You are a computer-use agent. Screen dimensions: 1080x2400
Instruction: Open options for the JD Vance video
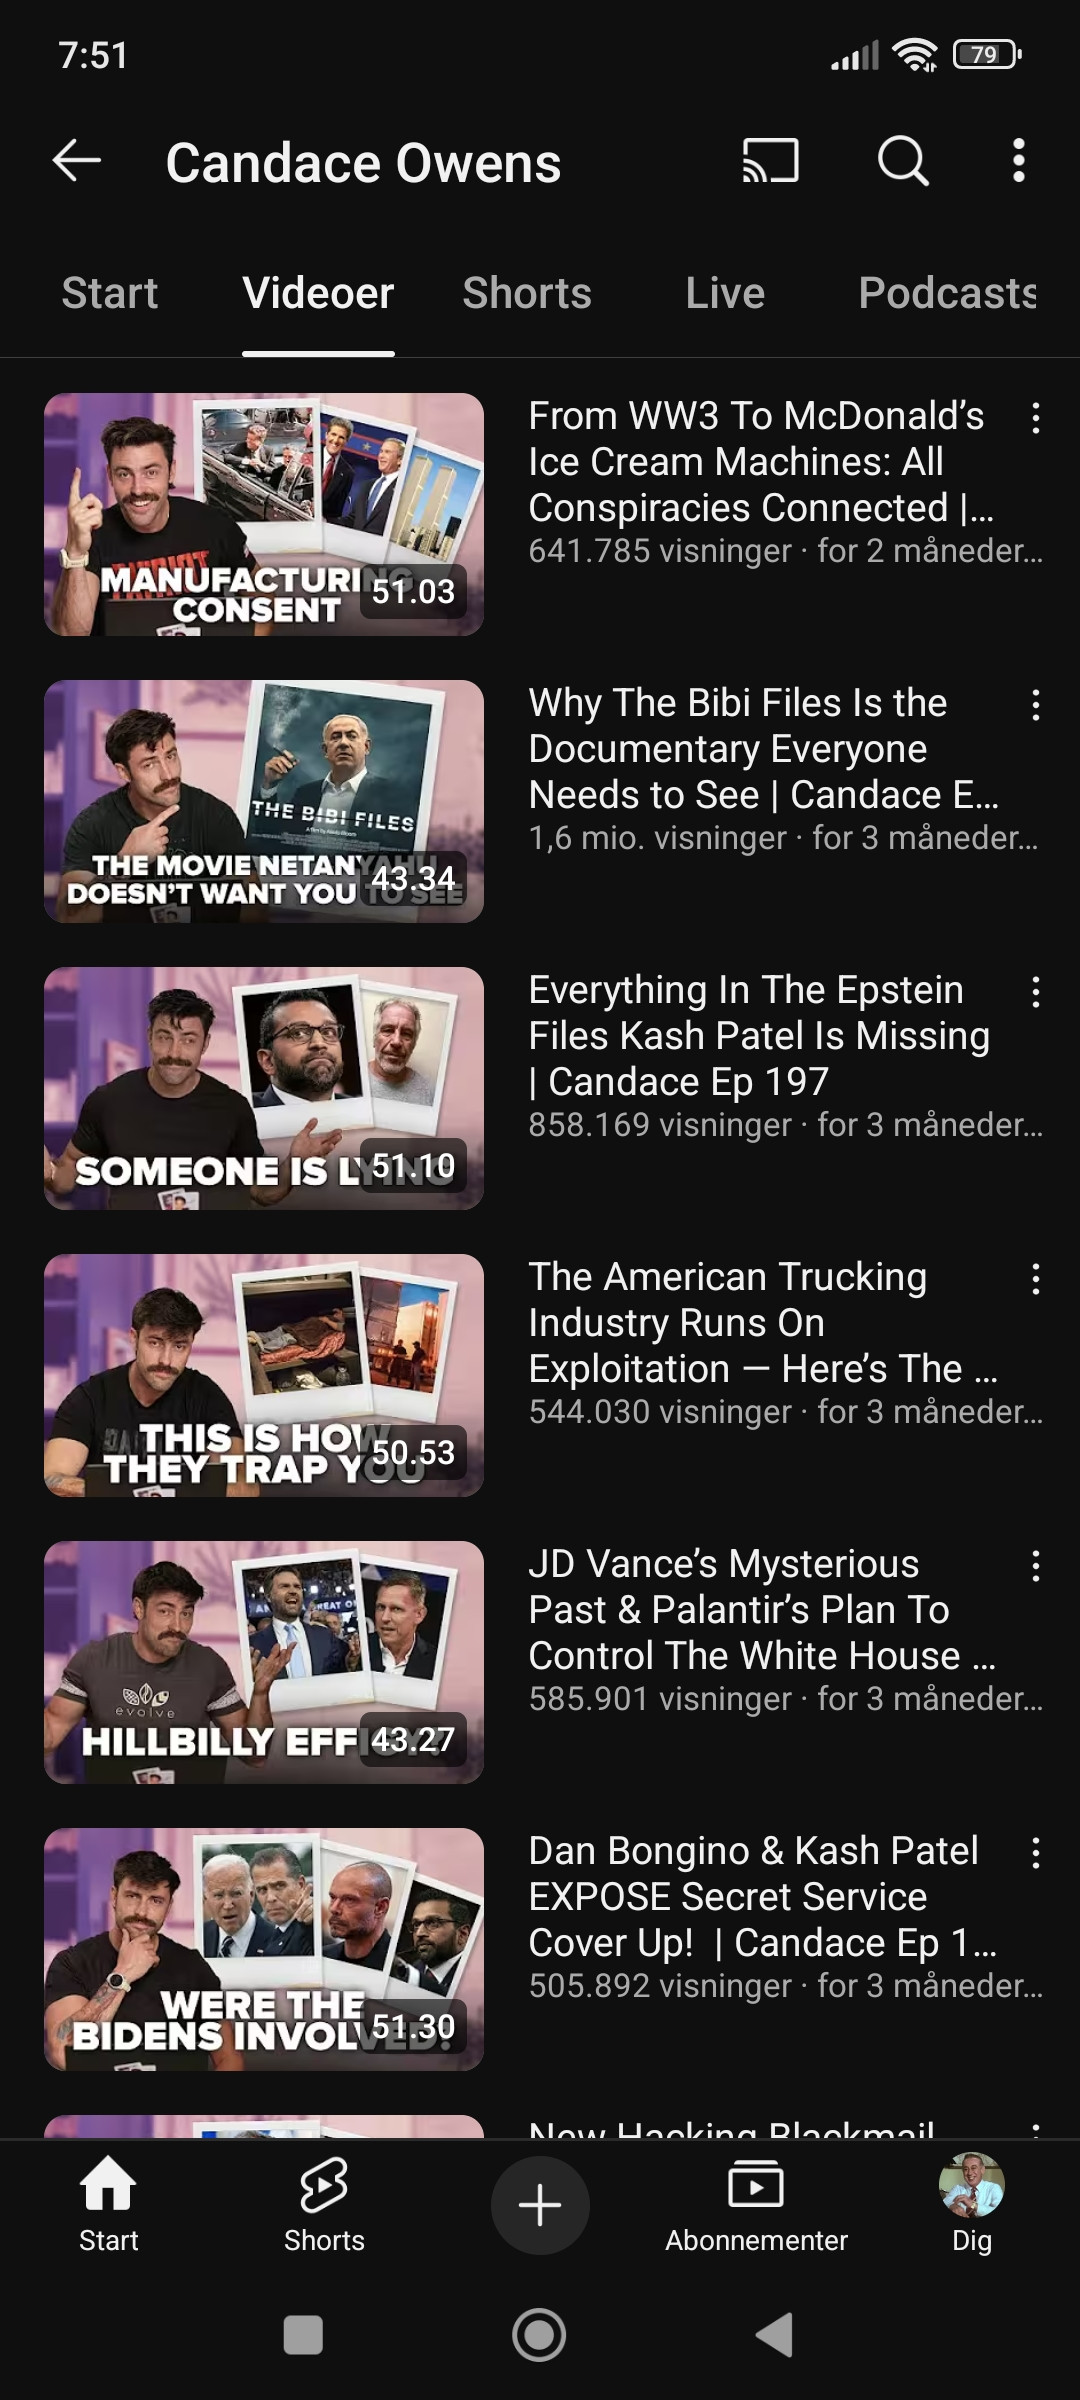(1036, 1566)
